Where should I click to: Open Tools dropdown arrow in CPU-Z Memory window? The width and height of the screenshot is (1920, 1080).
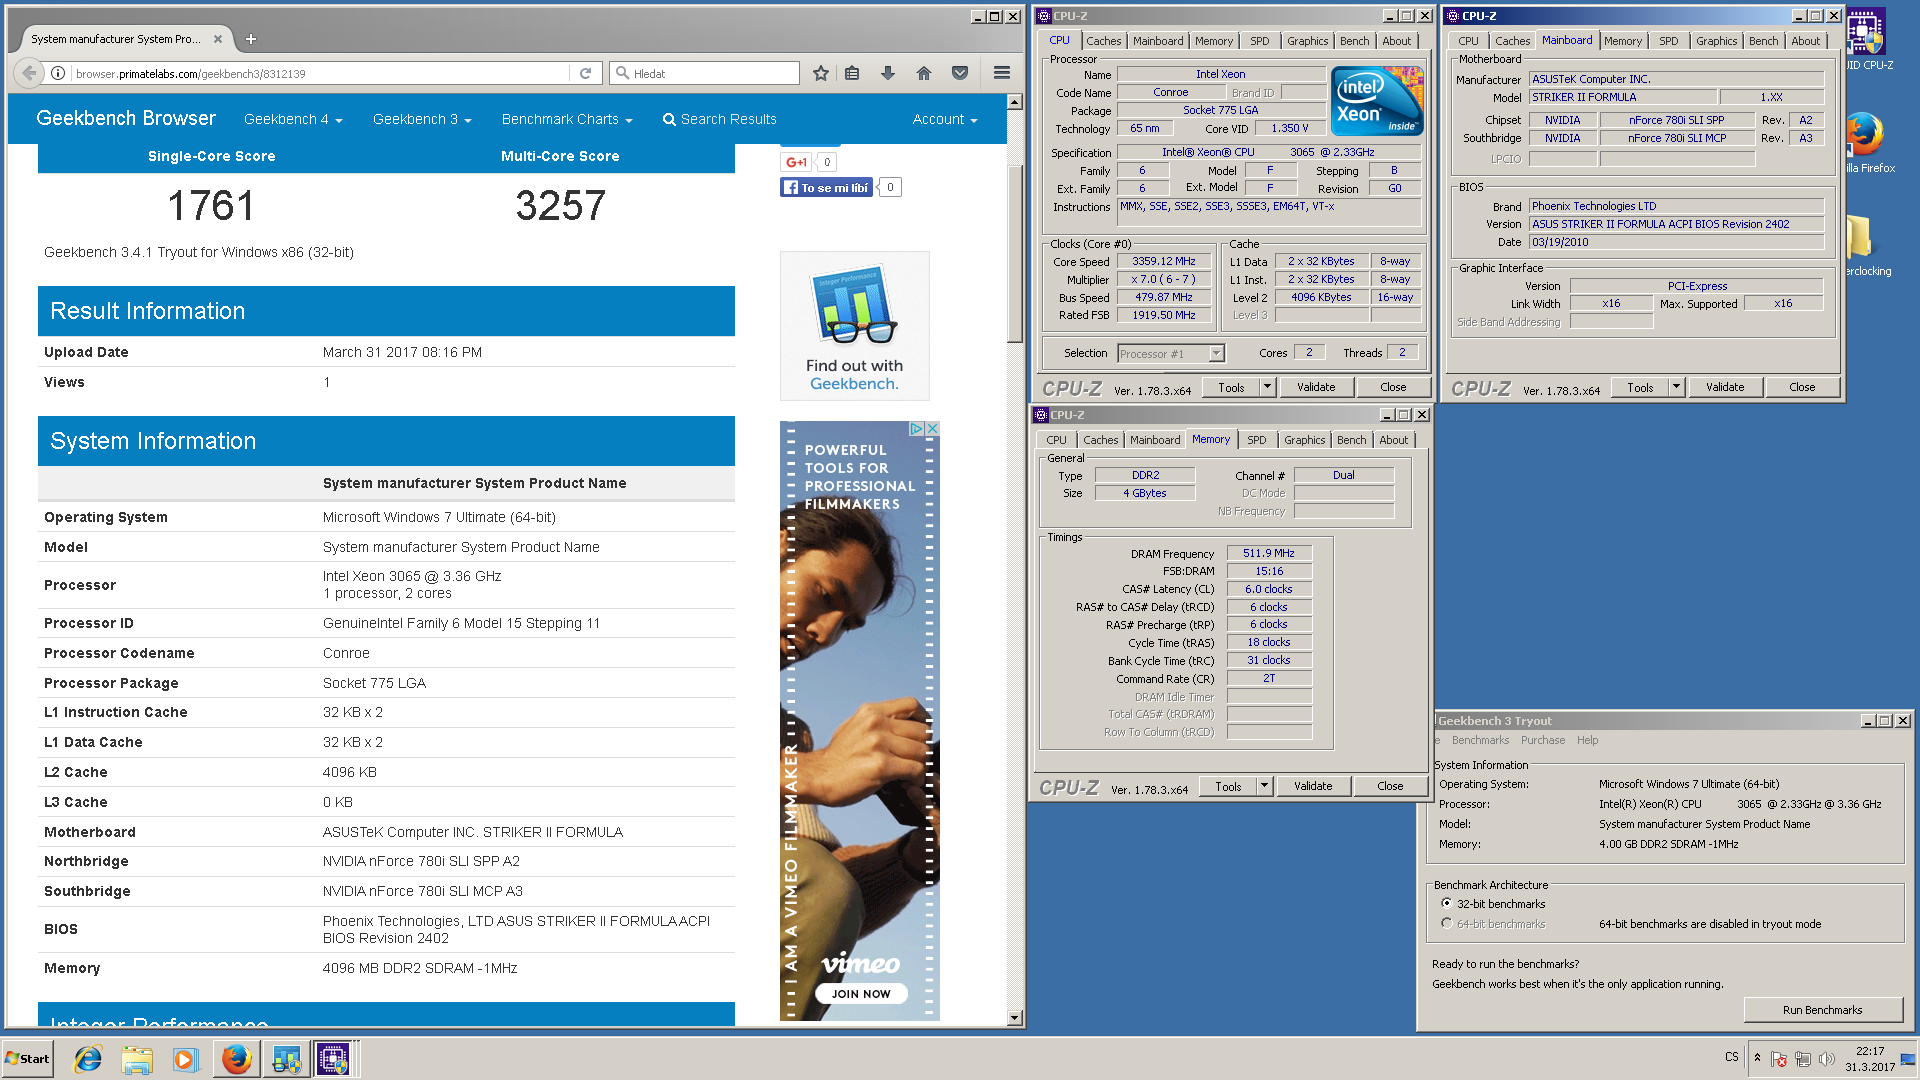click(x=1264, y=786)
